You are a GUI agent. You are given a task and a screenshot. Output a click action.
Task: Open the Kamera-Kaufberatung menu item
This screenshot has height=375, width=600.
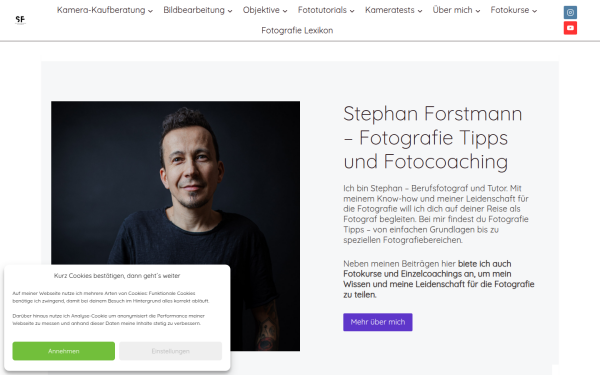(x=101, y=10)
